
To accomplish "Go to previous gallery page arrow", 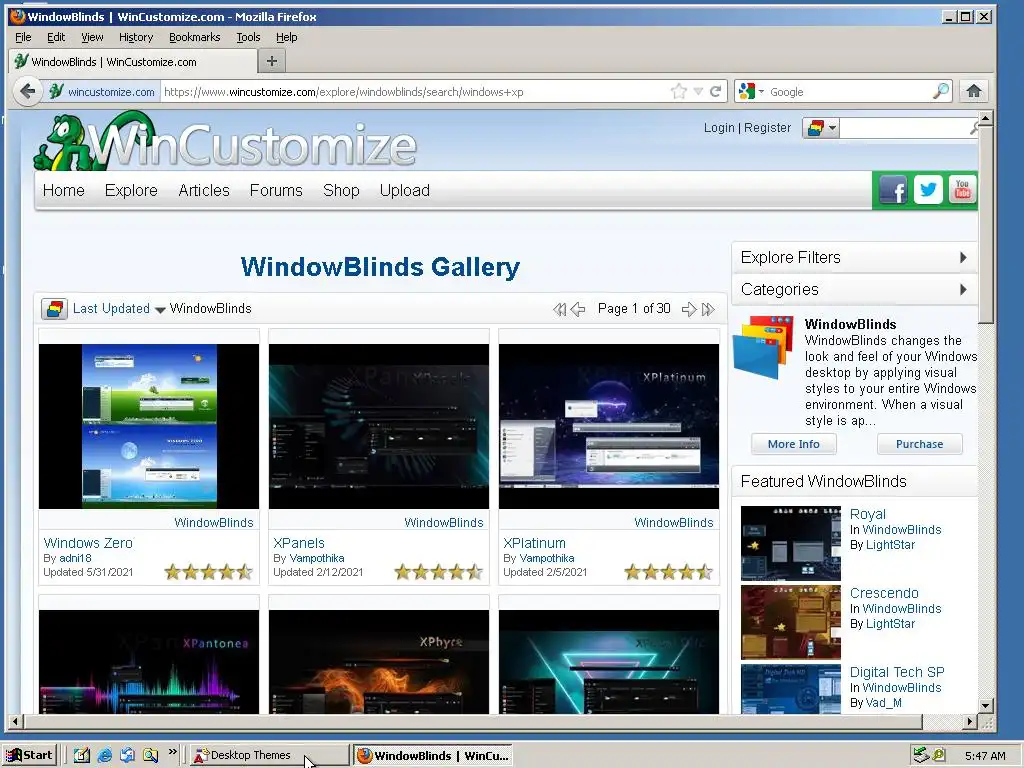I will pyautogui.click(x=577, y=309).
